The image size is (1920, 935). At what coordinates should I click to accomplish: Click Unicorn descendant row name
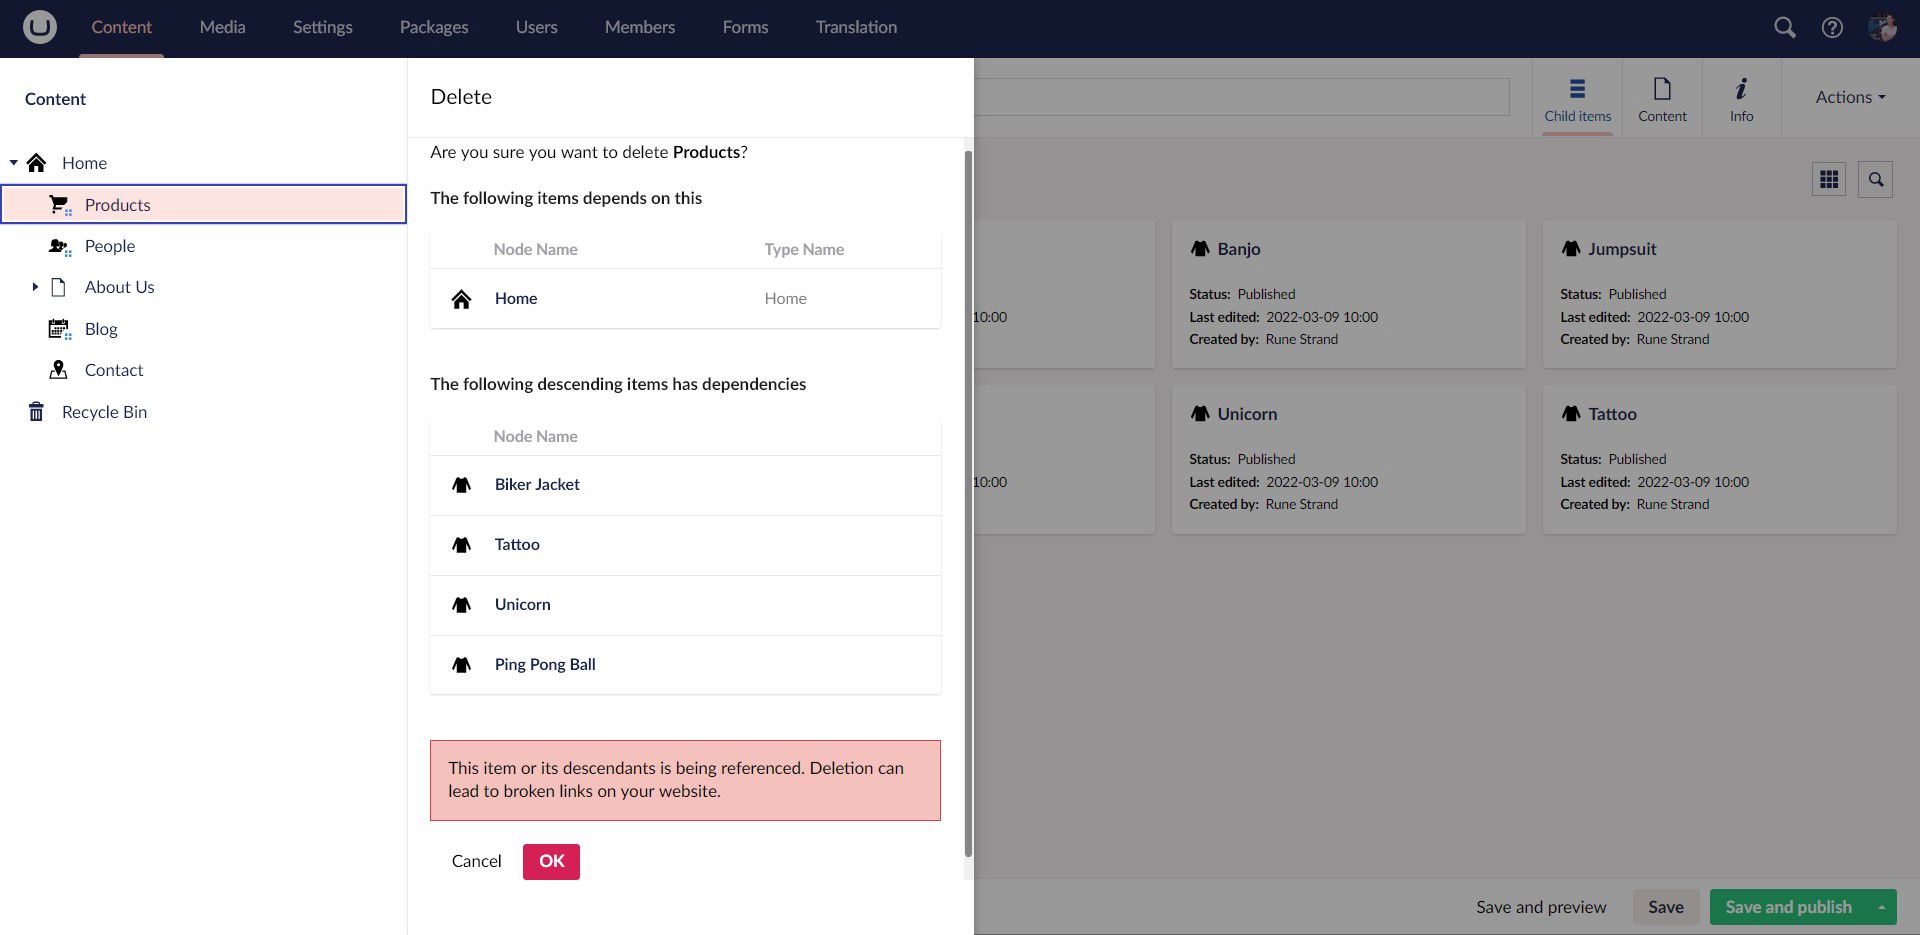tap(522, 604)
